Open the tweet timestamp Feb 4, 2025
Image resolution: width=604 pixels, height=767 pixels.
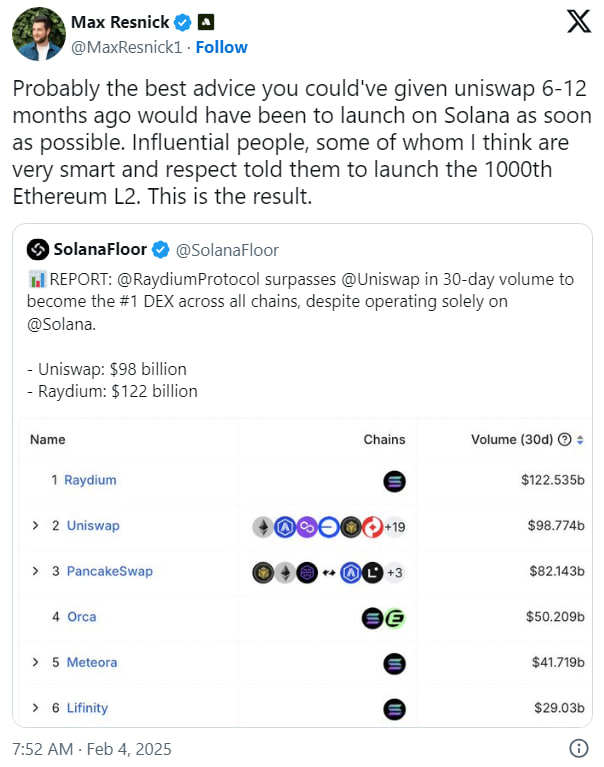pos(94,748)
